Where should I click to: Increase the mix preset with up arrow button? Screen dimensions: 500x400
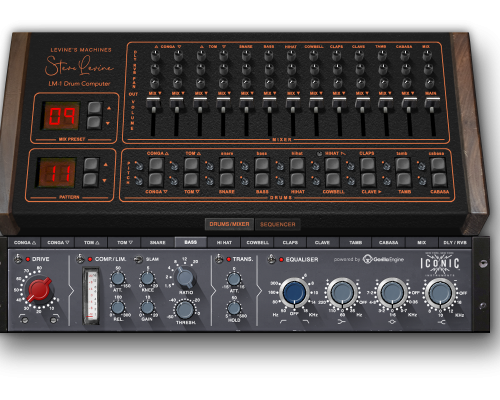[95, 108]
